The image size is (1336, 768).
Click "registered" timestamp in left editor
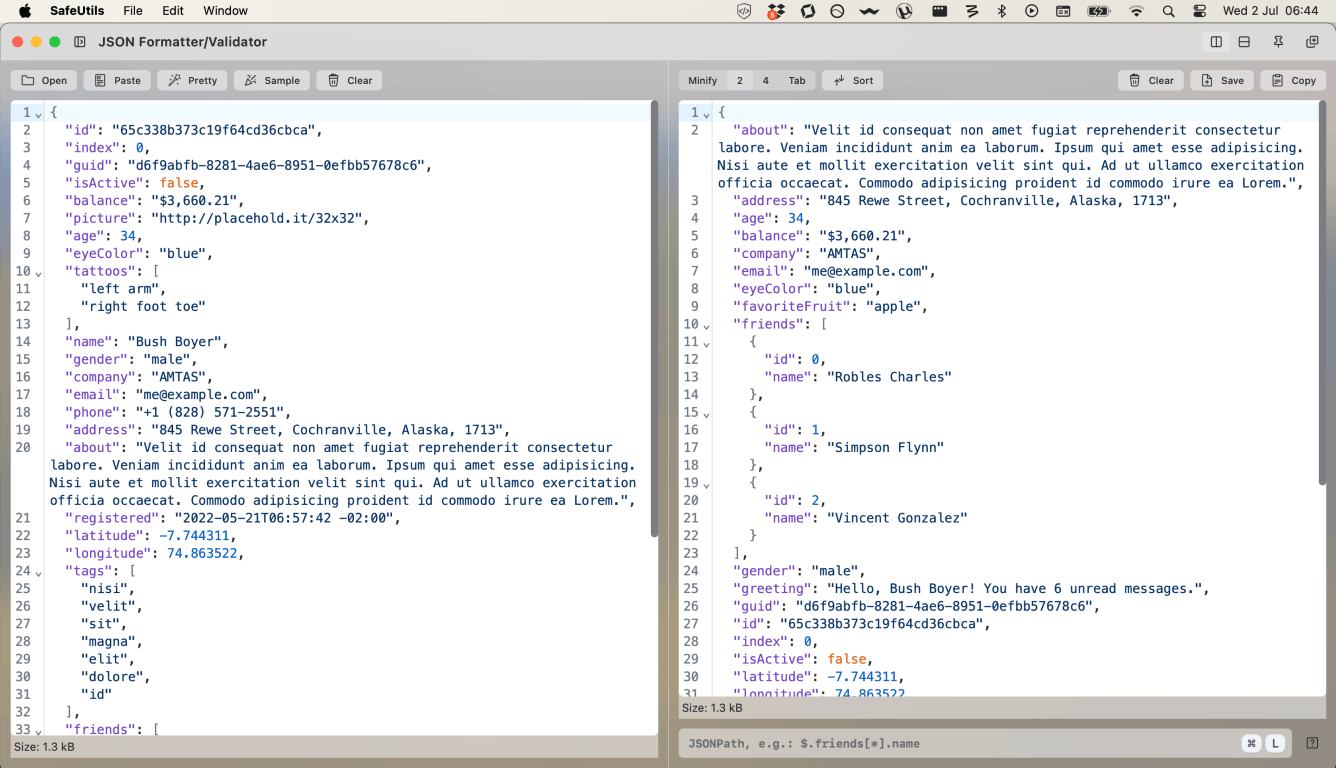(286, 518)
